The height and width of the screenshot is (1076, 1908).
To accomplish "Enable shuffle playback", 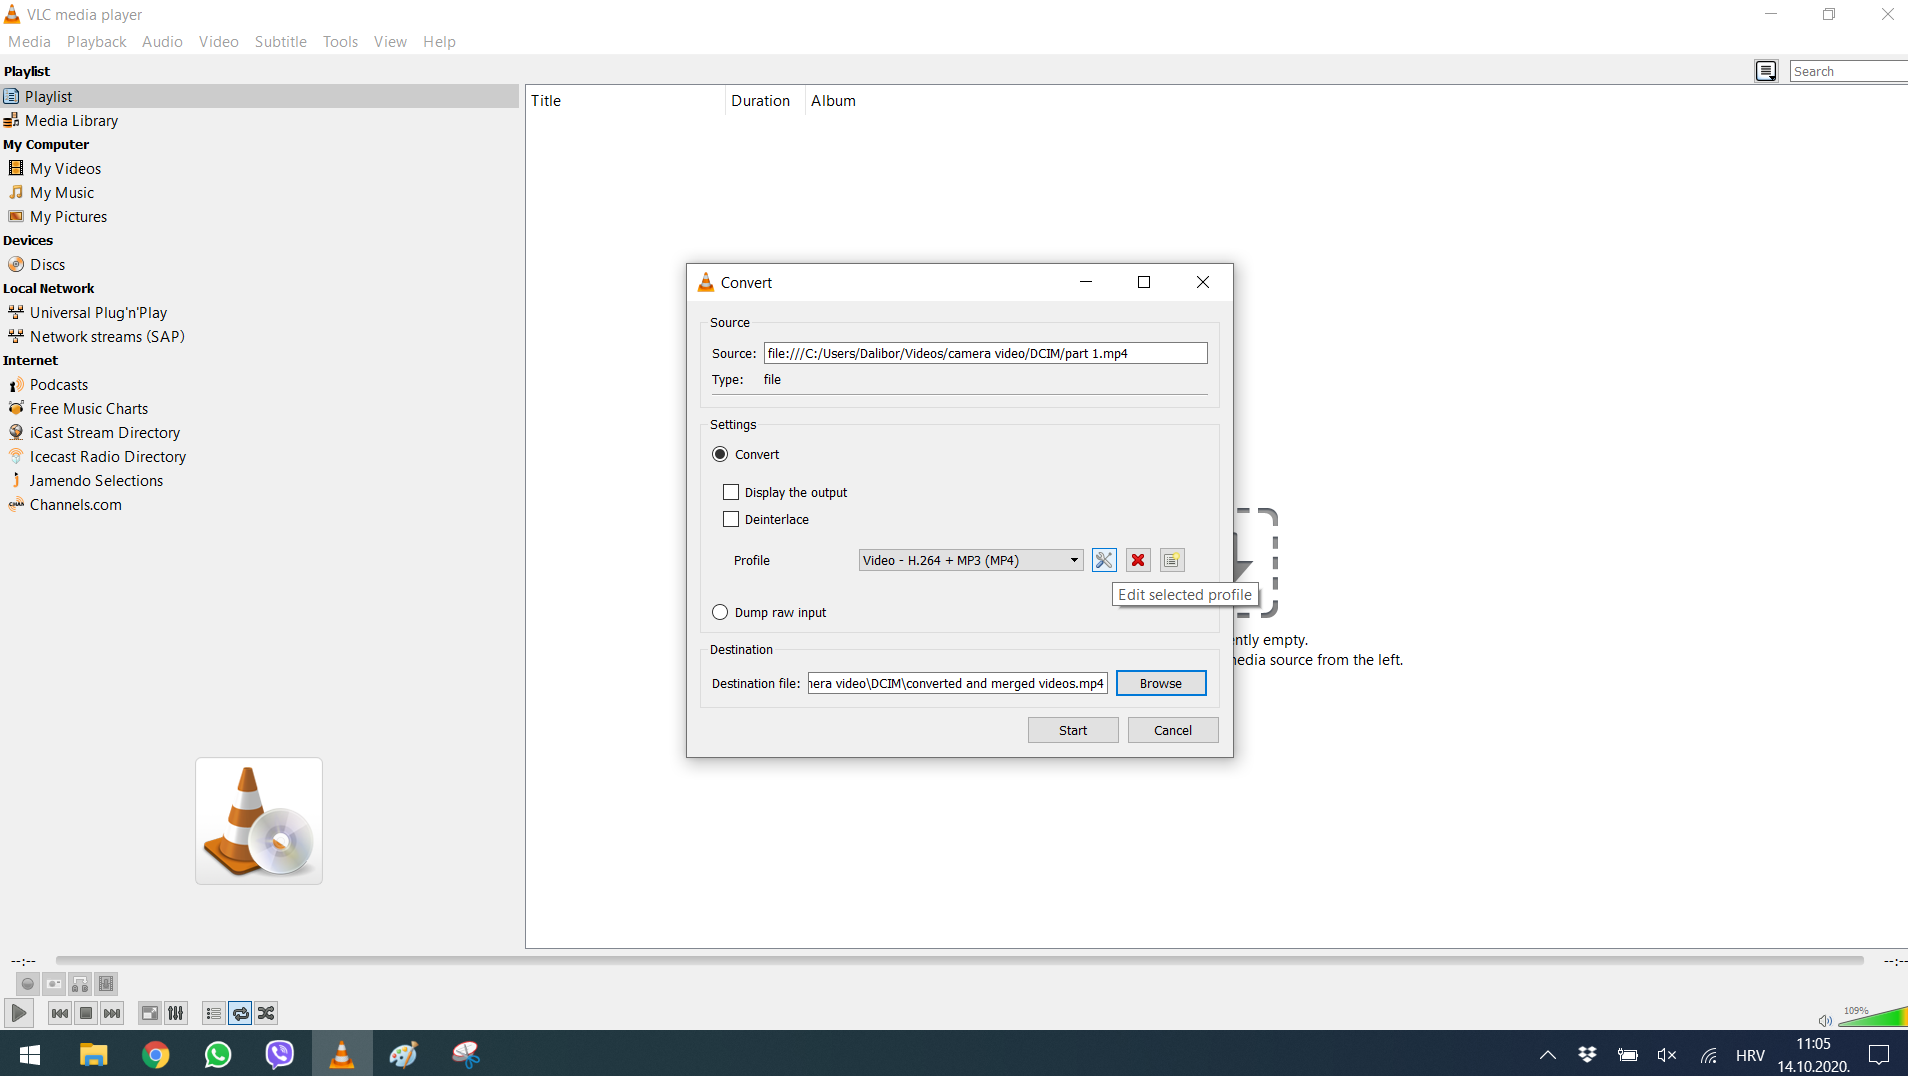I will (265, 1013).
